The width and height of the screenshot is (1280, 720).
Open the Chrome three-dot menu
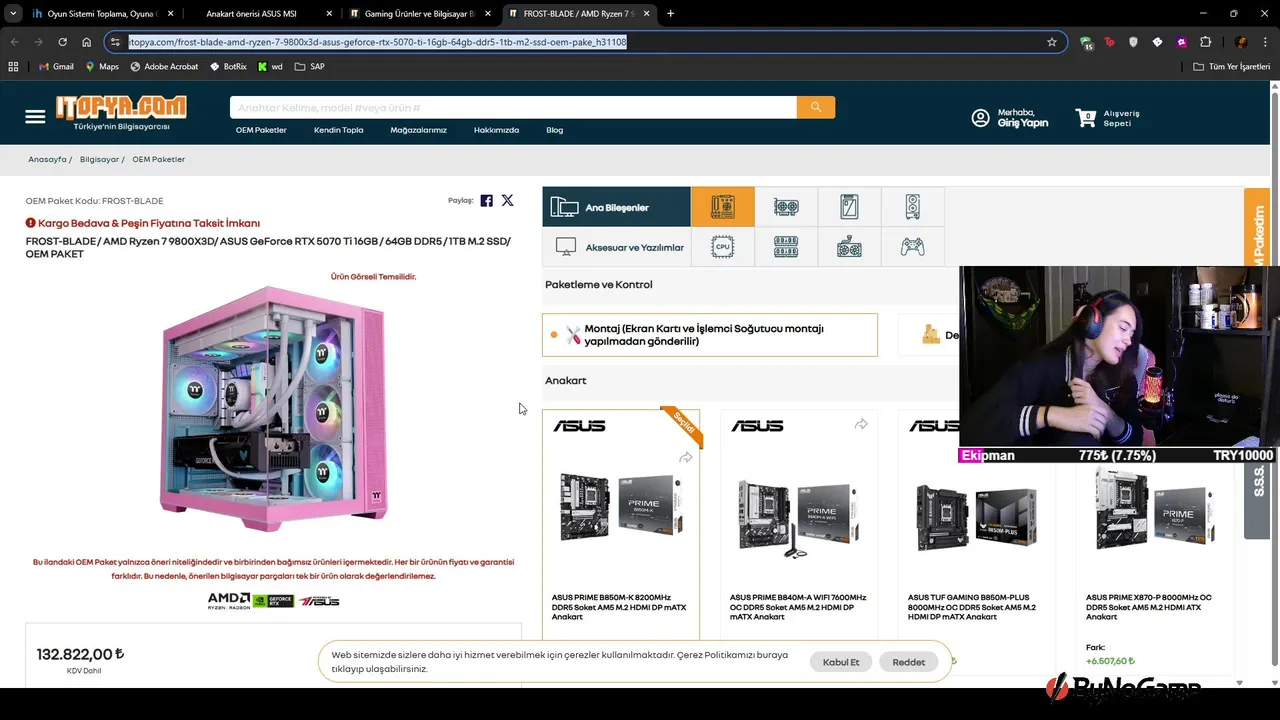1263,42
